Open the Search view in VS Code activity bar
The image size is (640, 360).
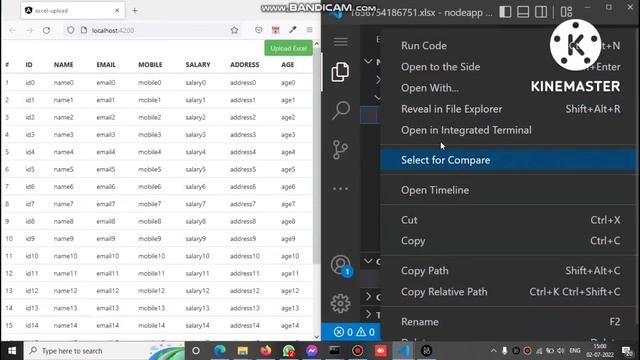[340, 111]
